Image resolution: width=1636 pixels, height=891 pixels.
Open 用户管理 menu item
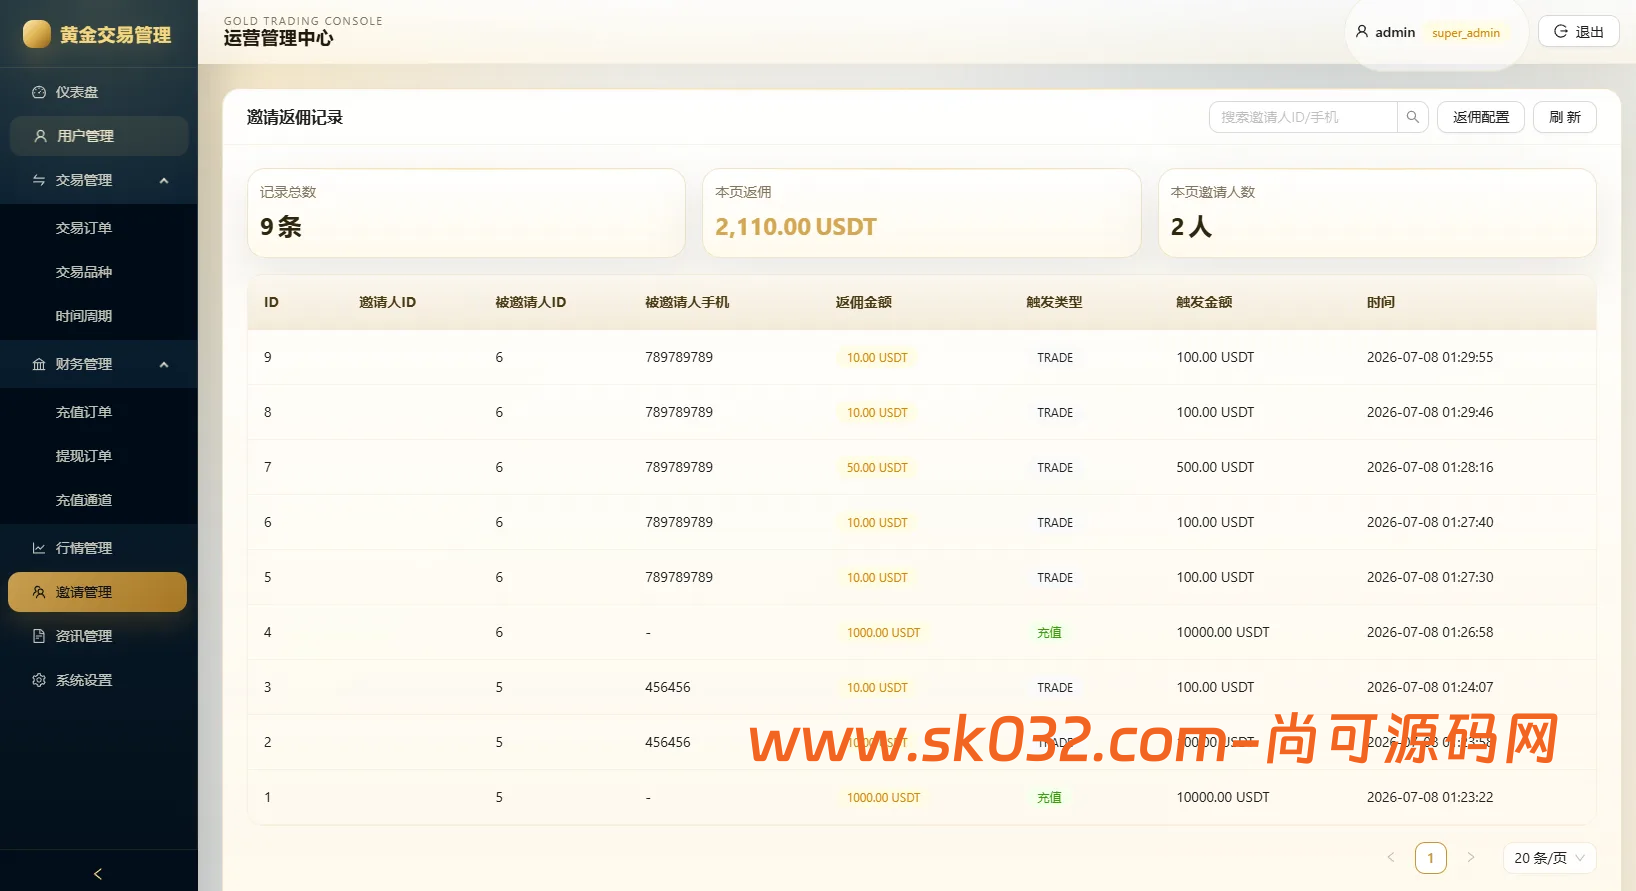pyautogui.click(x=99, y=136)
